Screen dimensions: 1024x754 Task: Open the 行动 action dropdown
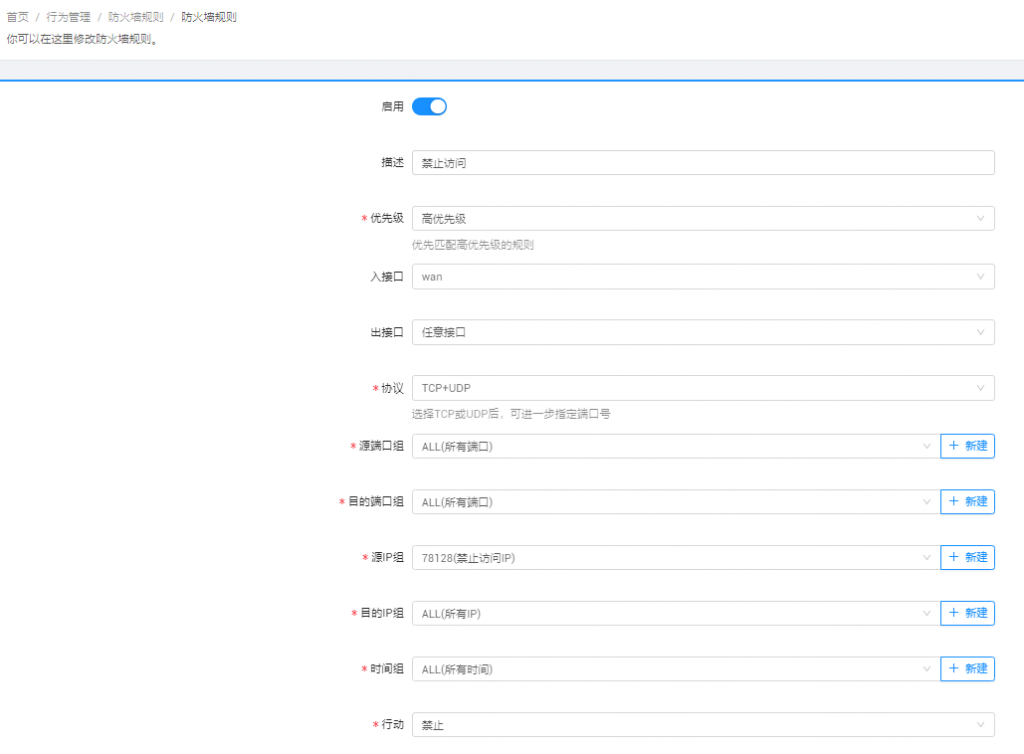coord(702,724)
